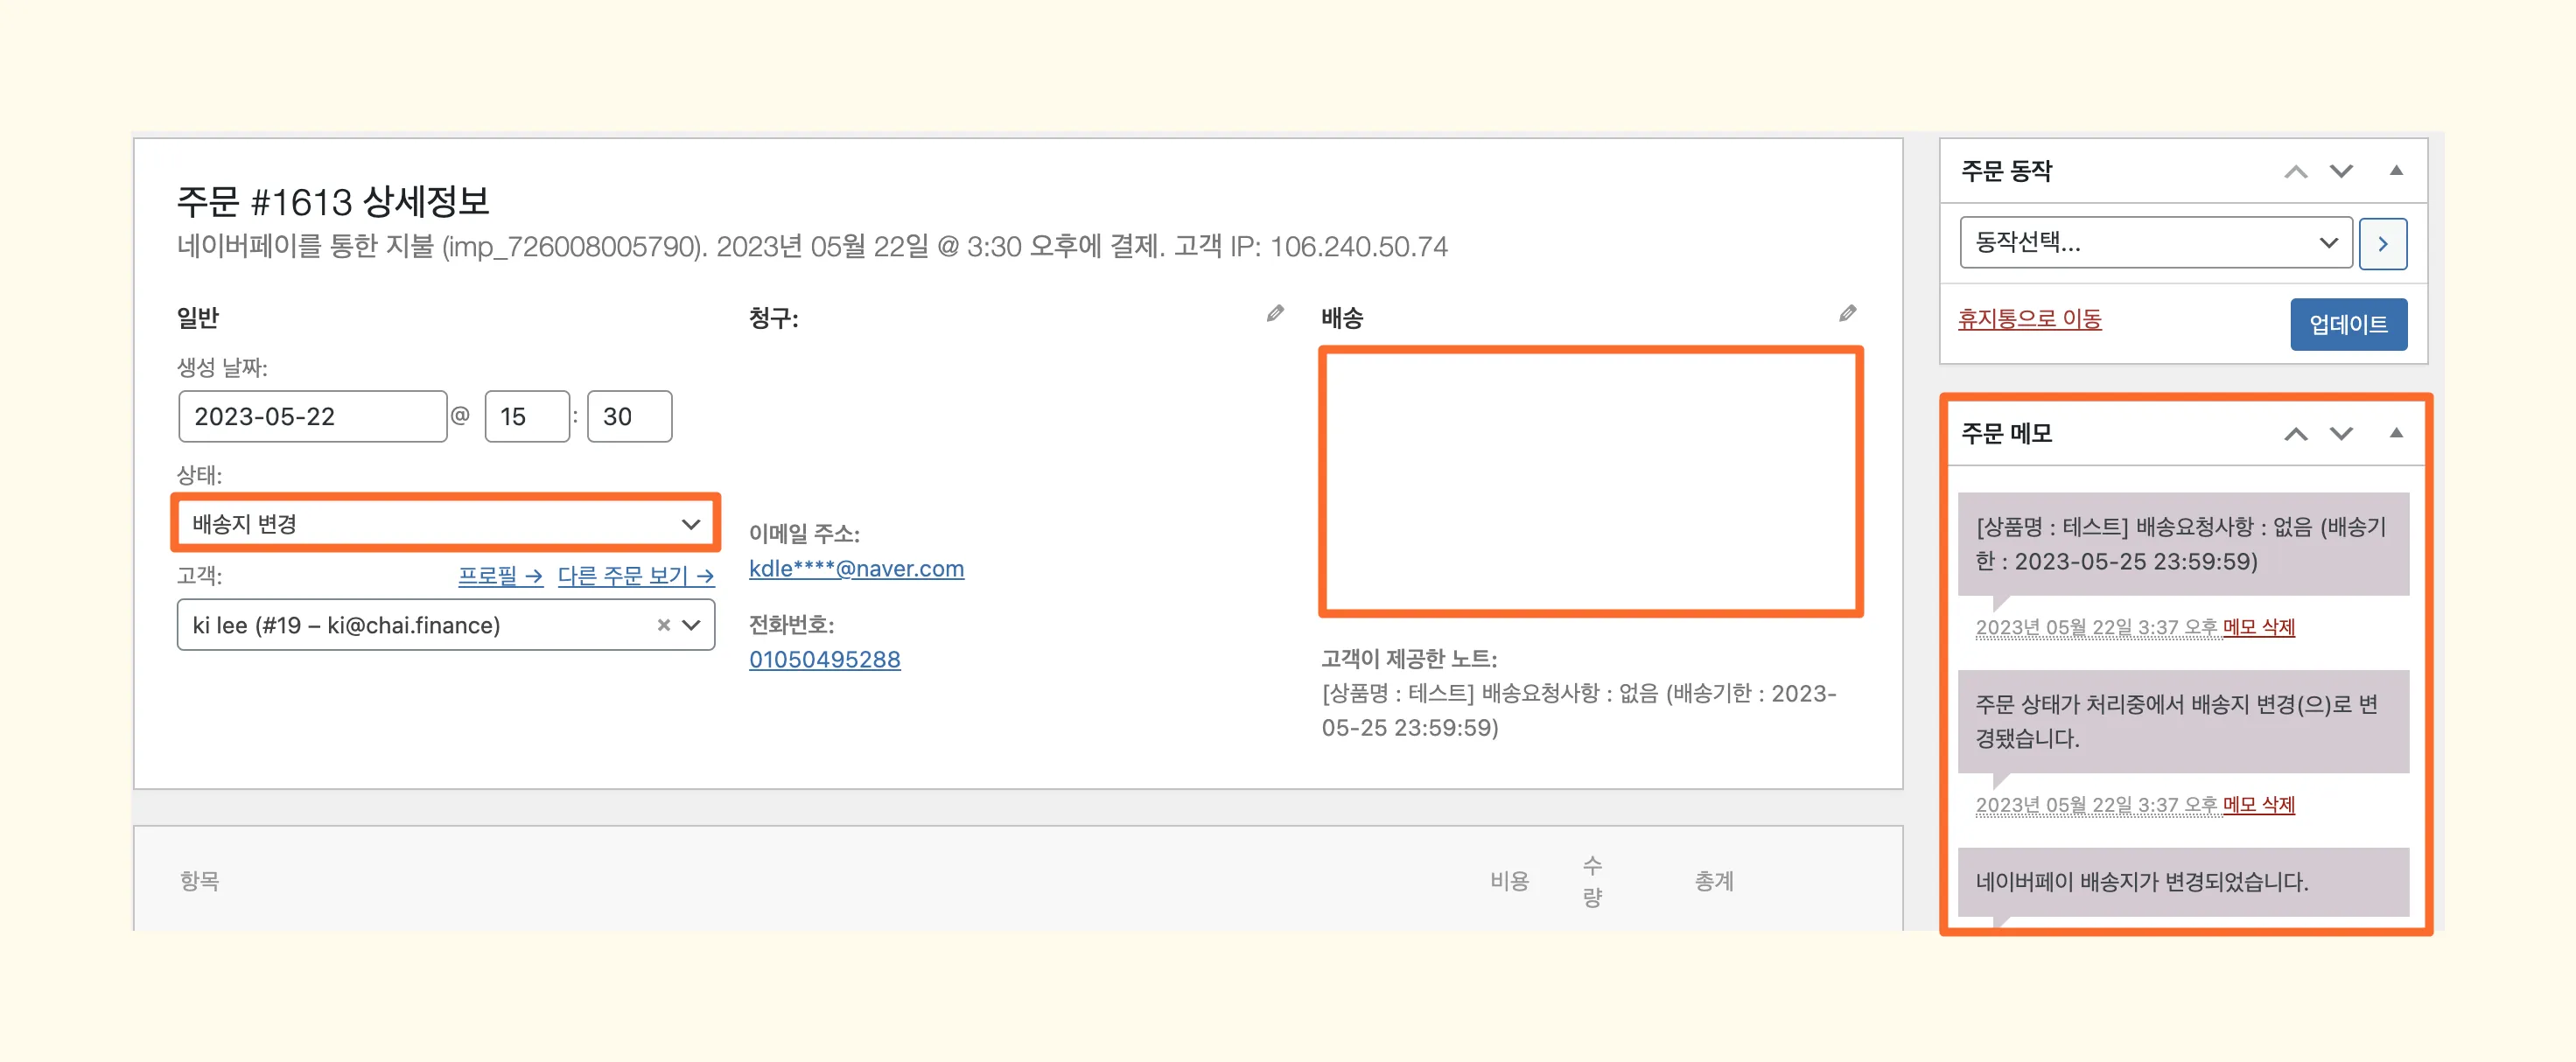Move the 주문 동작 panel down
This screenshot has width=2576, height=1062.
(x=2341, y=172)
